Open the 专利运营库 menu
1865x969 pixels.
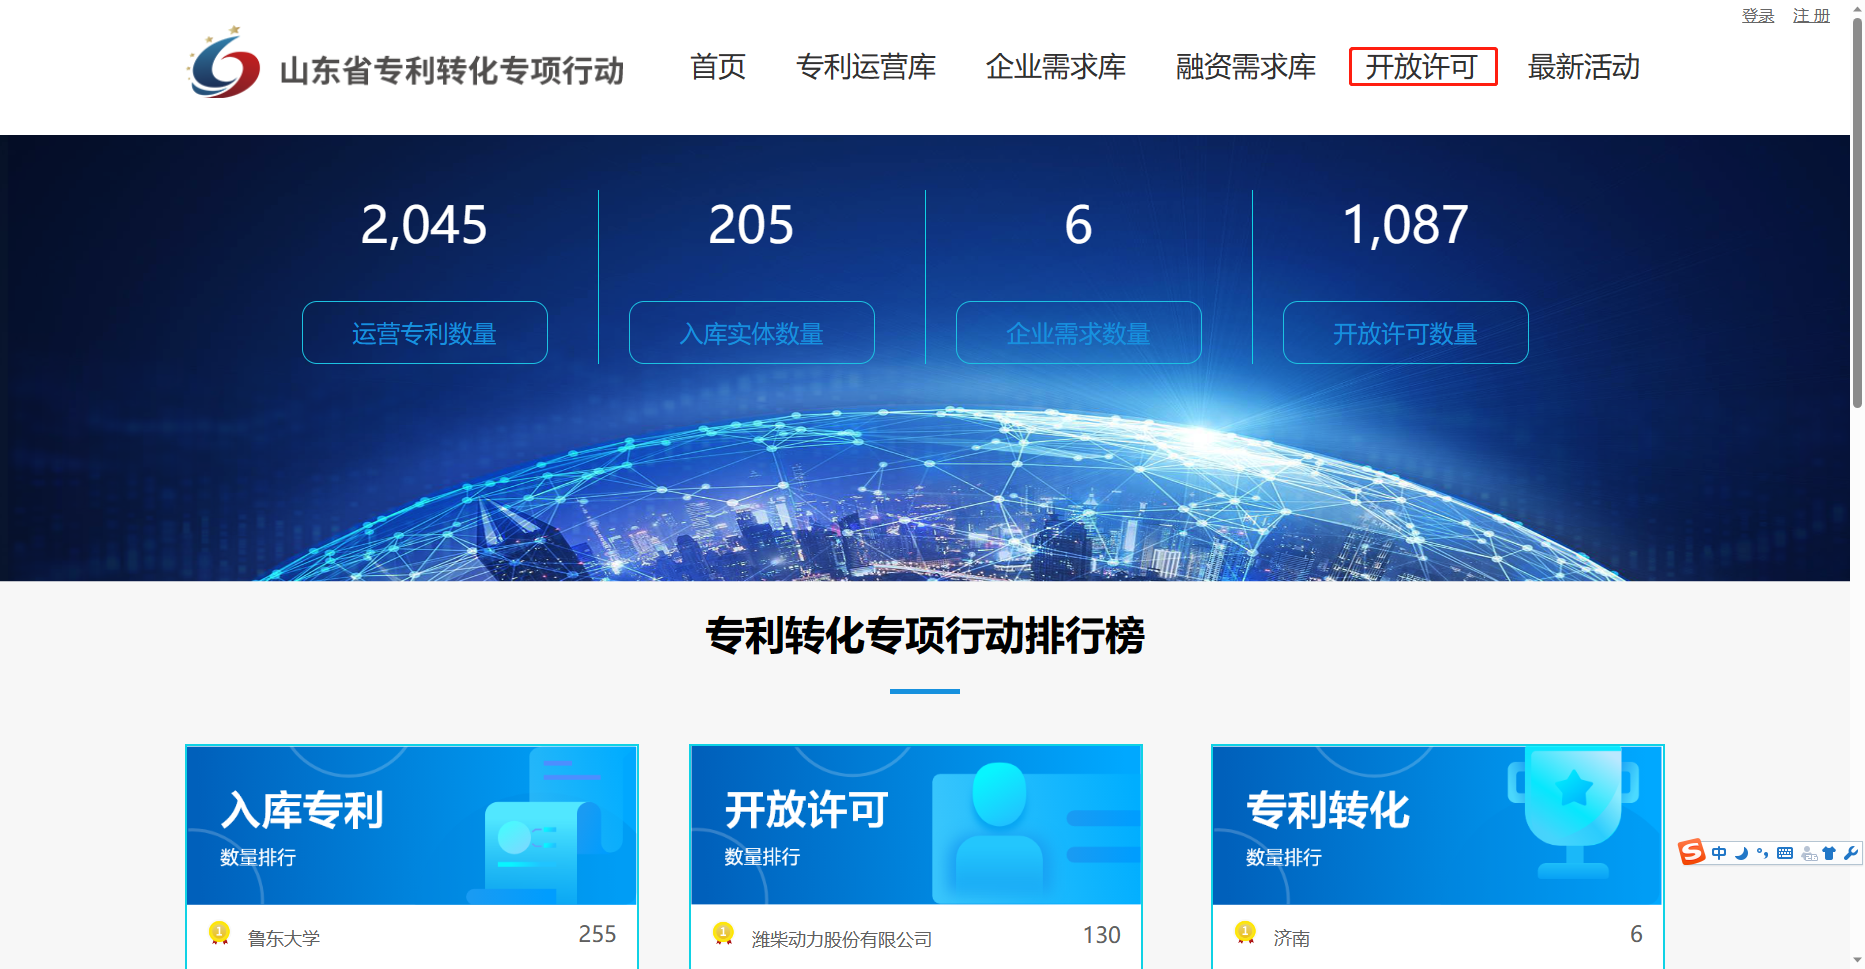tap(866, 67)
